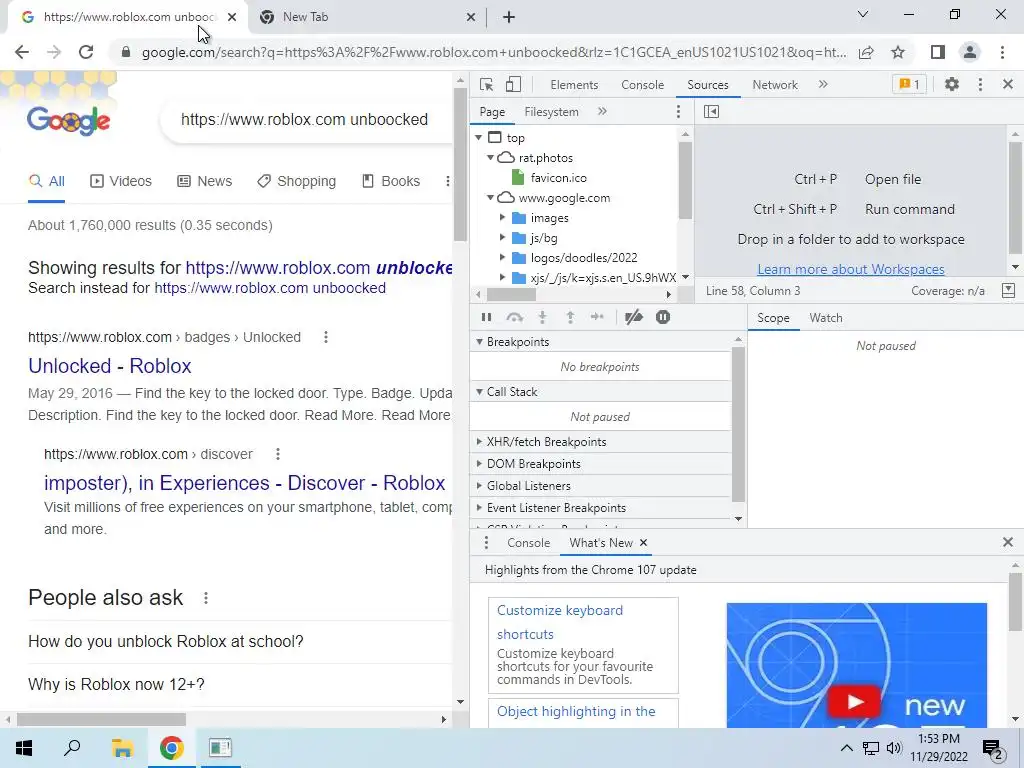The width and height of the screenshot is (1024, 768).
Task: Click the Google logo
Action: [68, 120]
